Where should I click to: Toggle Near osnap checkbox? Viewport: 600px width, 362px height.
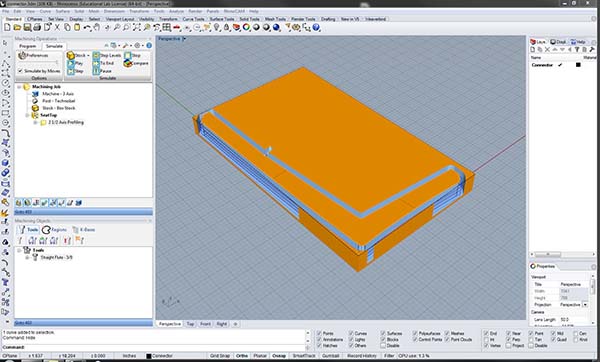click(x=508, y=333)
